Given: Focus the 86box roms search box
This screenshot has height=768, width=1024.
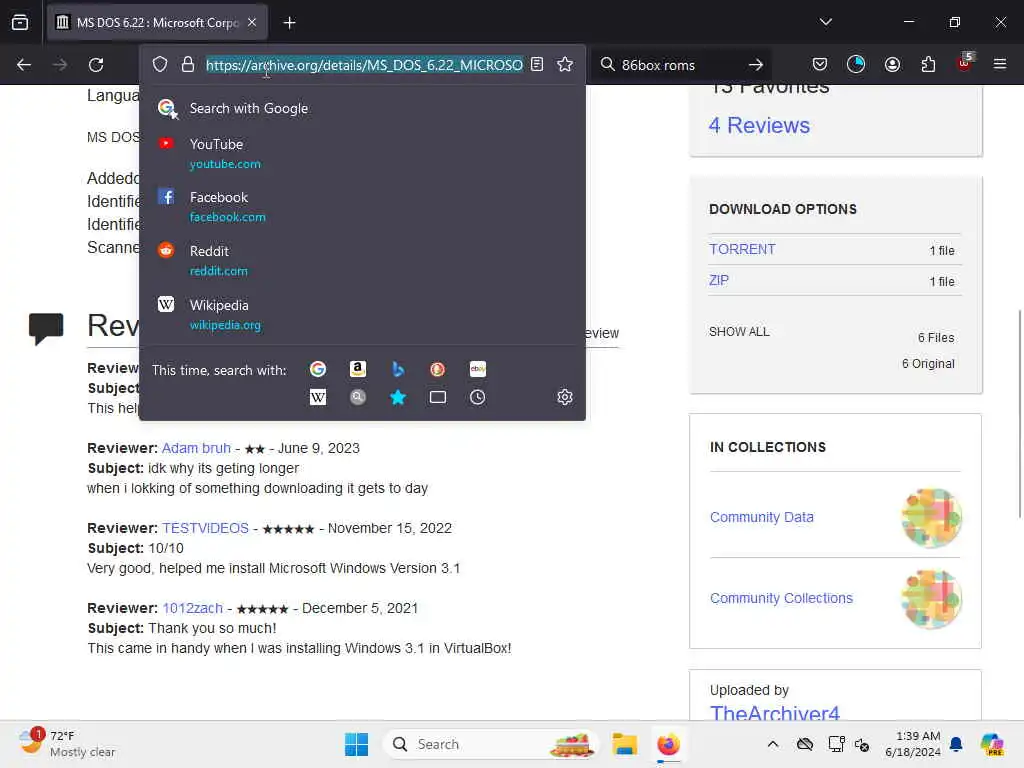Looking at the screenshot, I should [x=679, y=65].
